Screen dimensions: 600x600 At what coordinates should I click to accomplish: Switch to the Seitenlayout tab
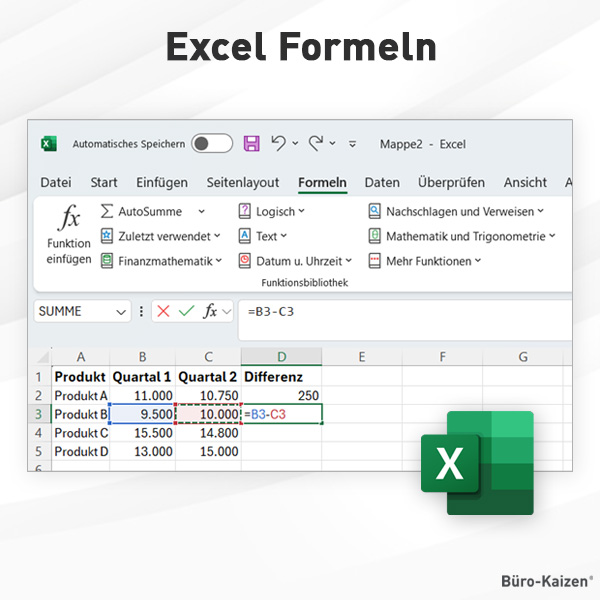tap(243, 183)
